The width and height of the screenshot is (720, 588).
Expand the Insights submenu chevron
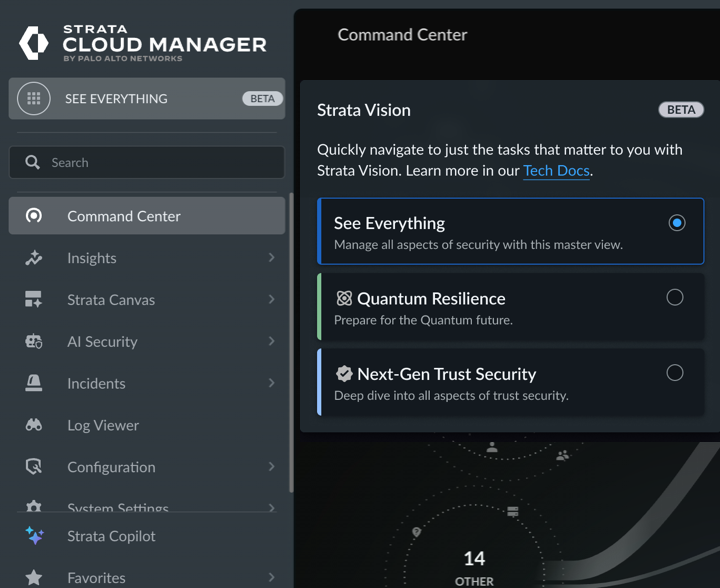271,258
